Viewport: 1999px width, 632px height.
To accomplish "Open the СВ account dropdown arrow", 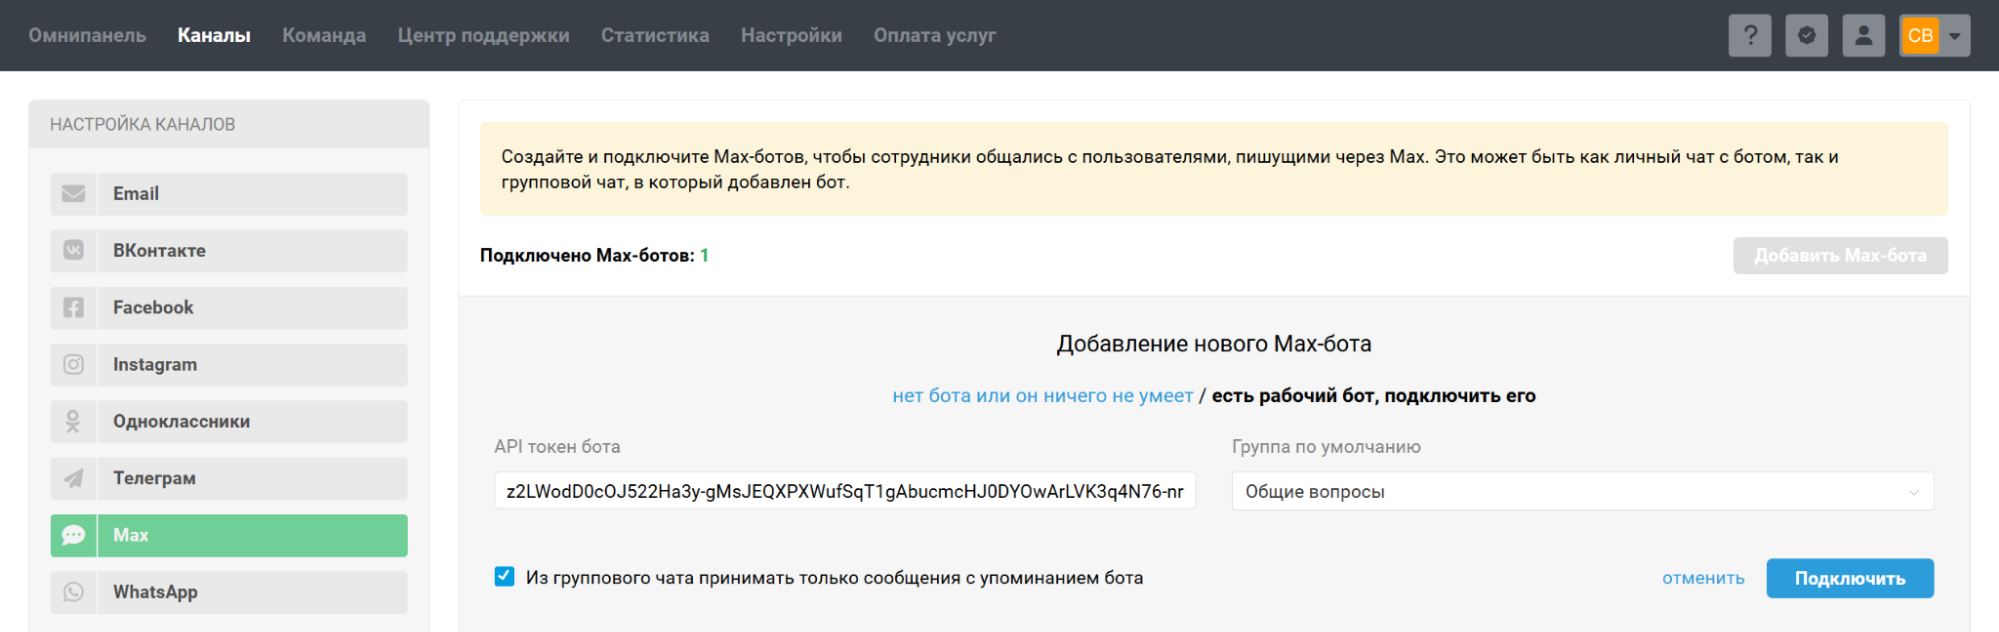I will click(x=1955, y=35).
